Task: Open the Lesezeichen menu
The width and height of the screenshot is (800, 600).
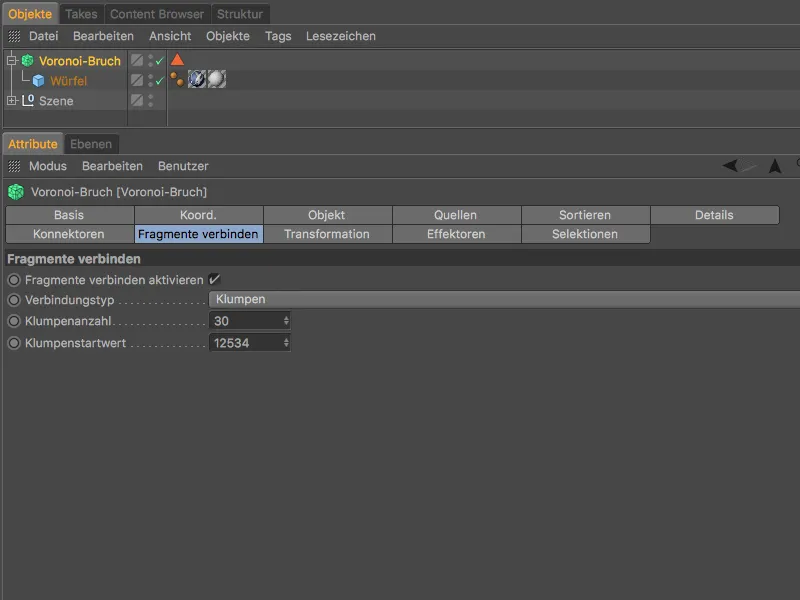Action: click(341, 36)
